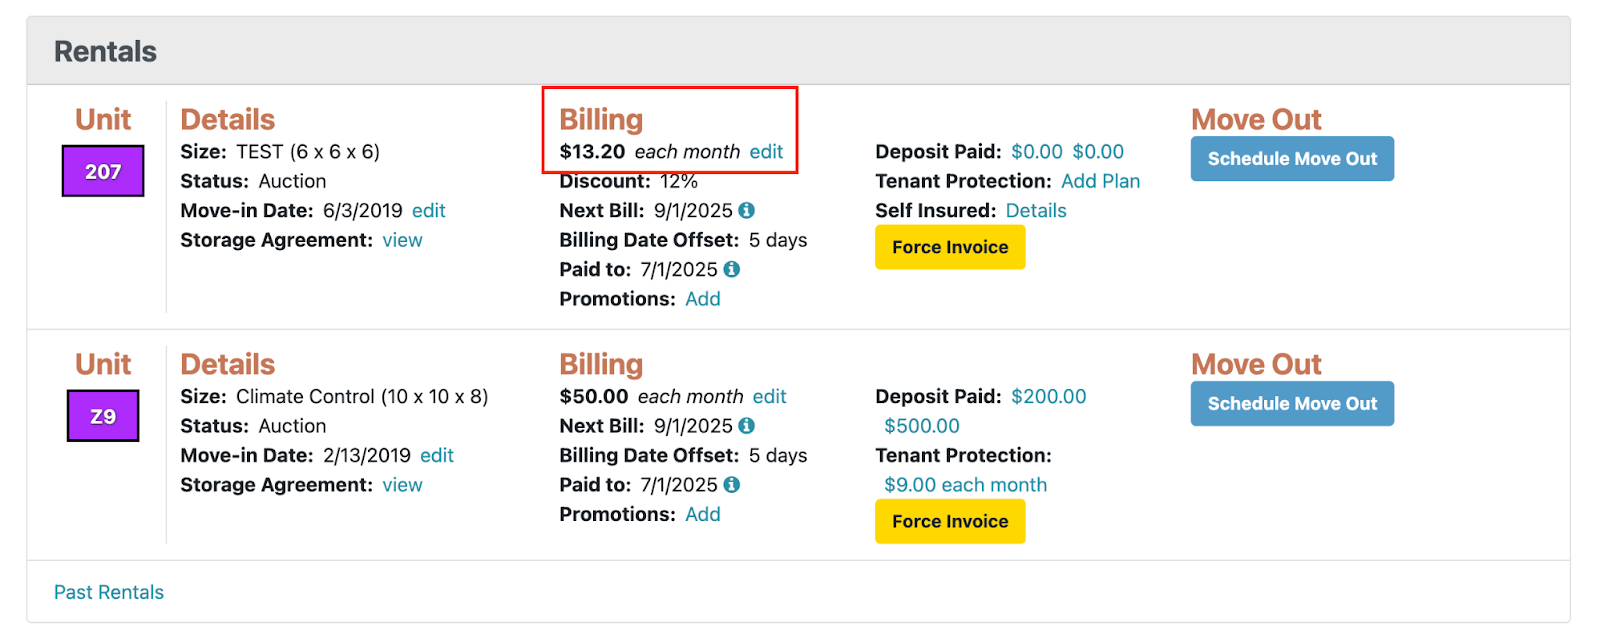View storage agreement for unit Z9
Viewport: 1600px width, 639px height.
pyautogui.click(x=402, y=485)
